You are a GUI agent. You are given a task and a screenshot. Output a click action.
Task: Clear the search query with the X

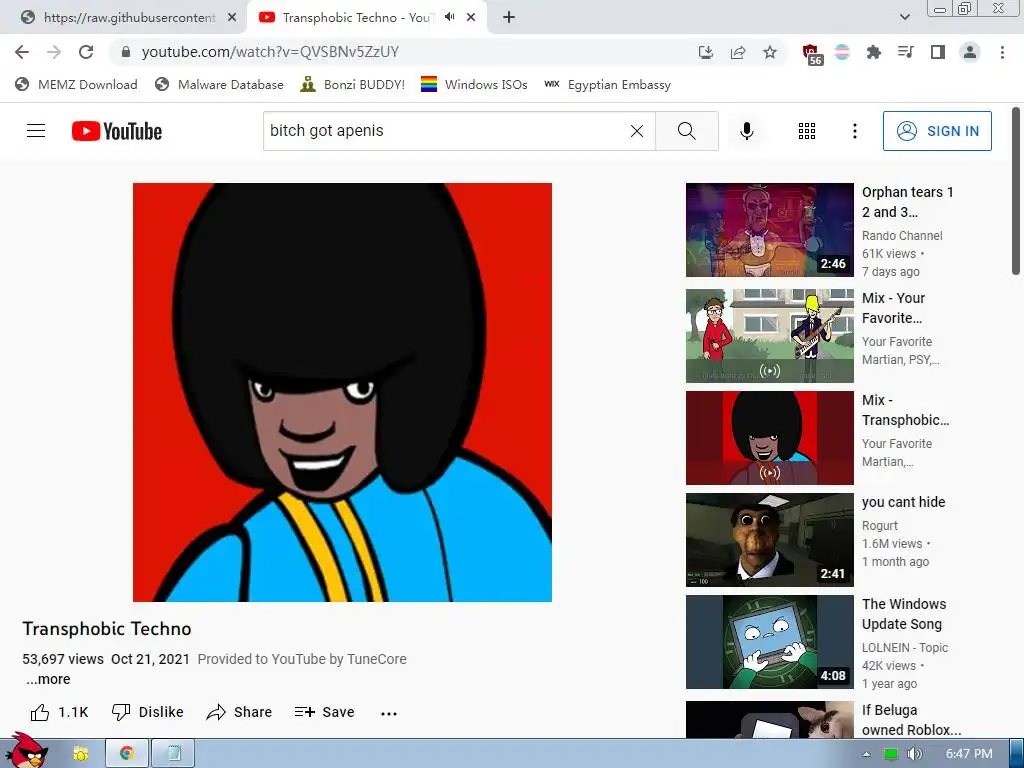pyautogui.click(x=637, y=131)
